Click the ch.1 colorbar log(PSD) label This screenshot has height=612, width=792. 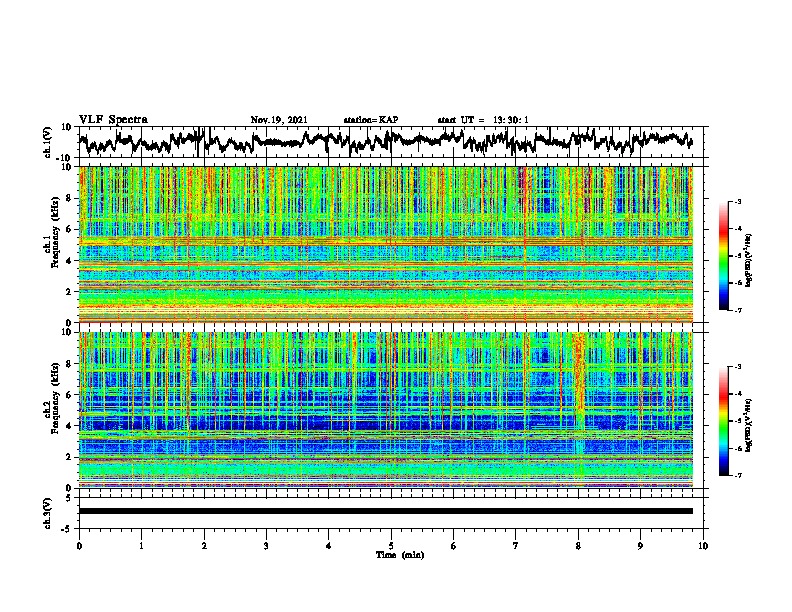click(749, 260)
